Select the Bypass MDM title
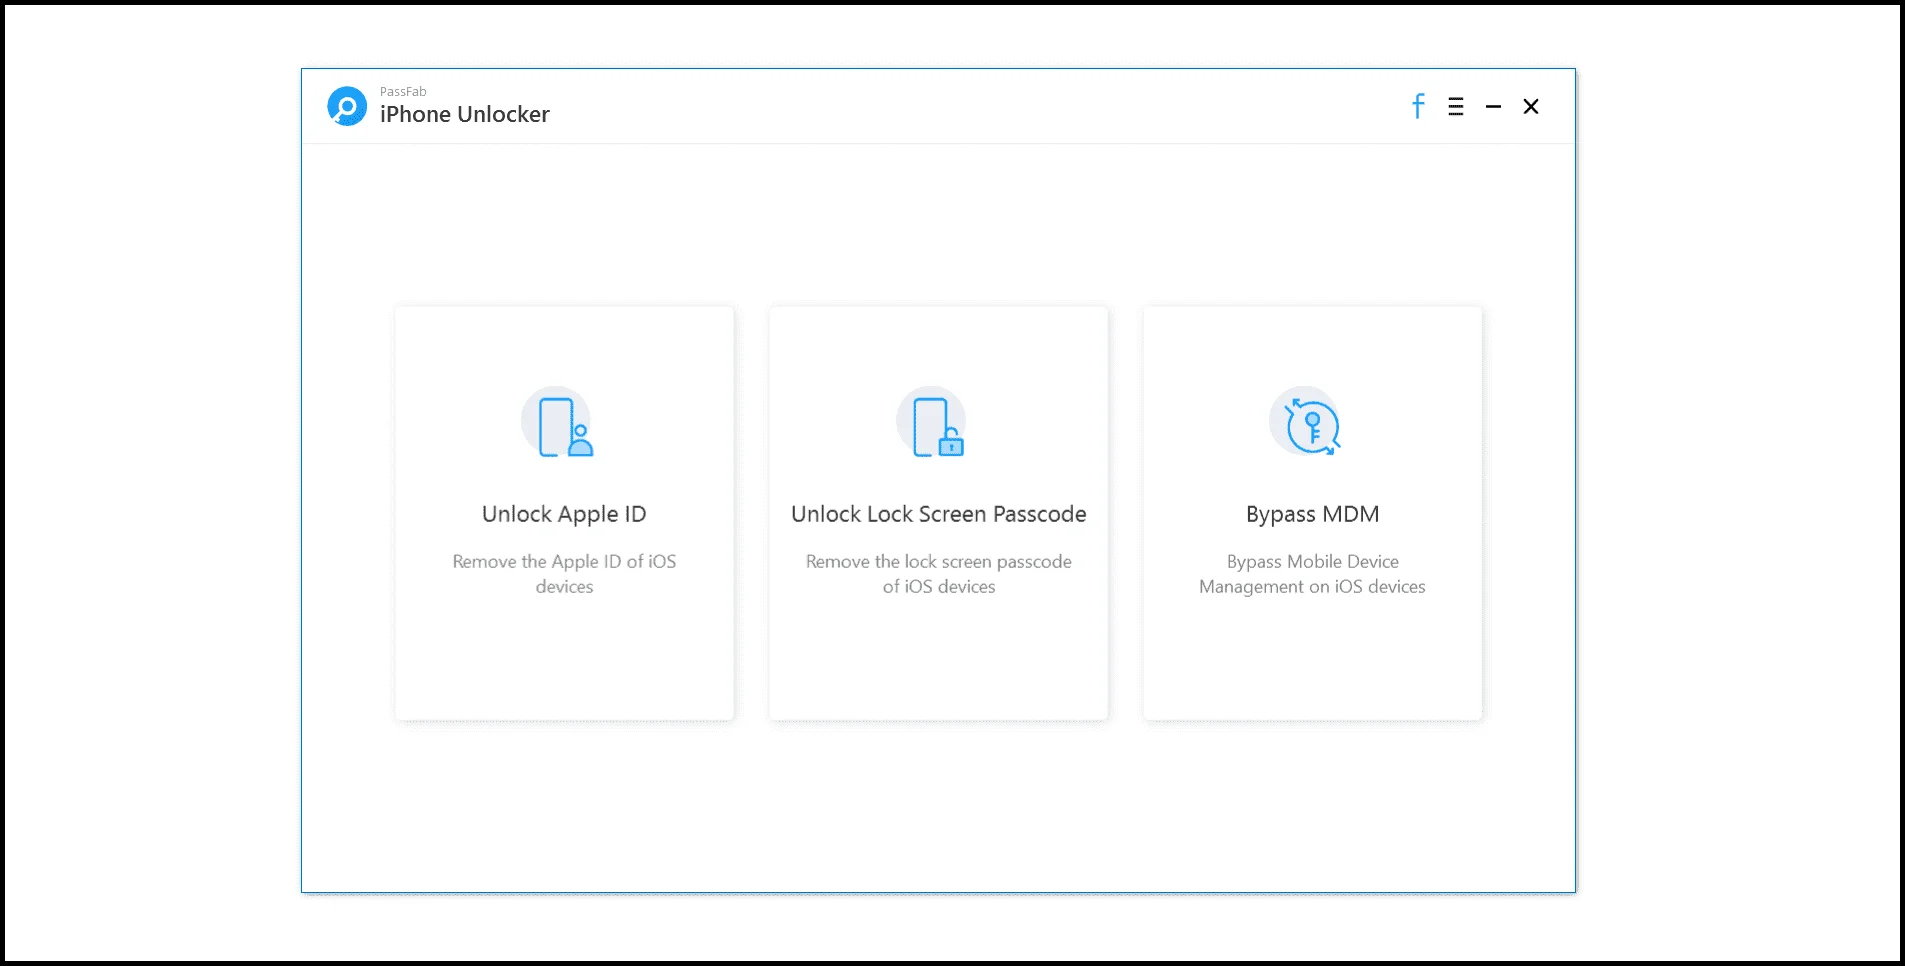The image size is (1905, 966). (x=1313, y=514)
